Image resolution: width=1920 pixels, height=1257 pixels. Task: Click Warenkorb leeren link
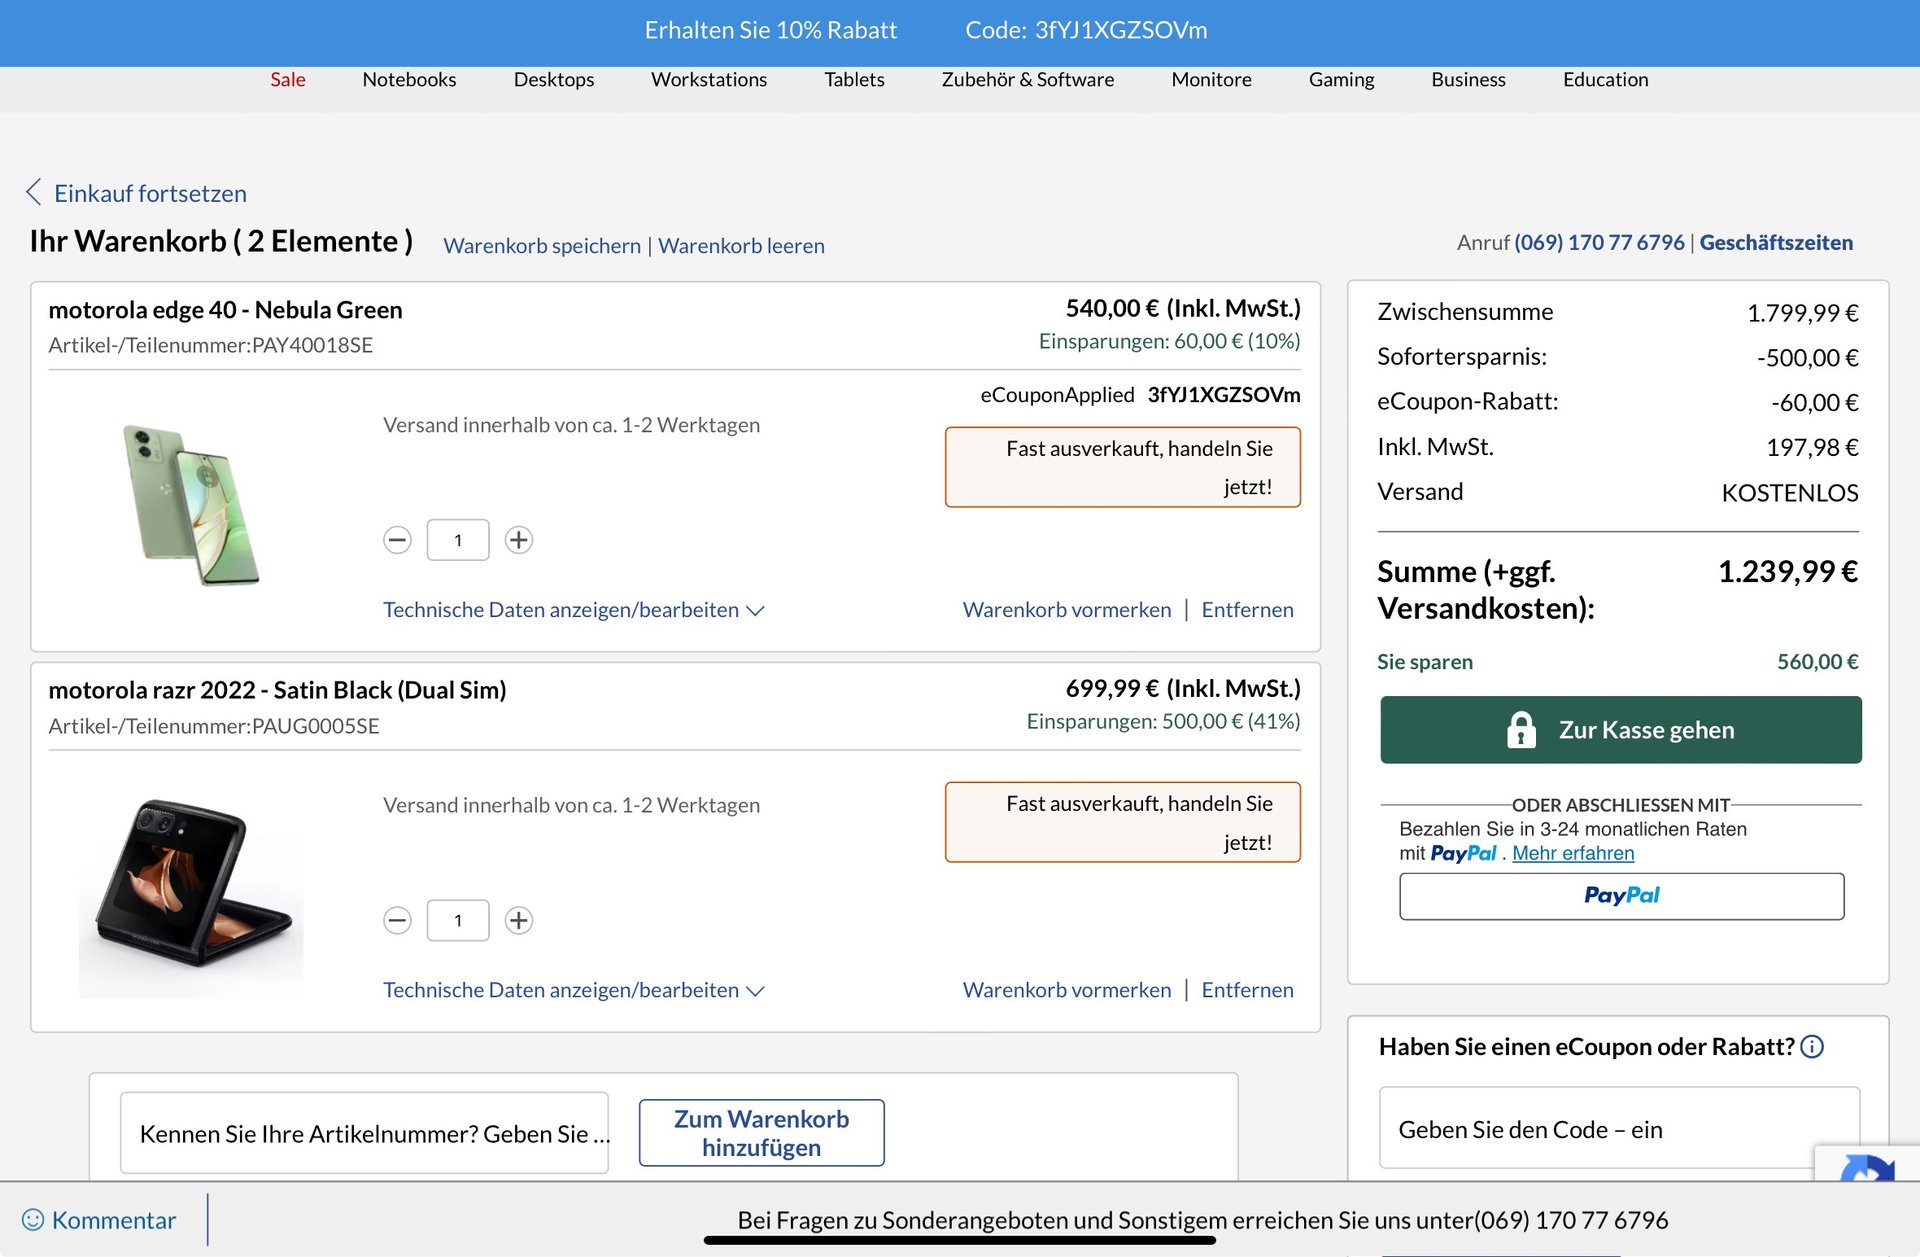pyautogui.click(x=741, y=246)
